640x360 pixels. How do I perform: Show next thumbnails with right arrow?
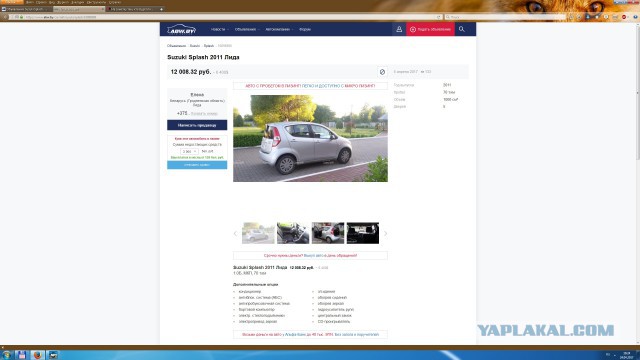(x=385, y=233)
